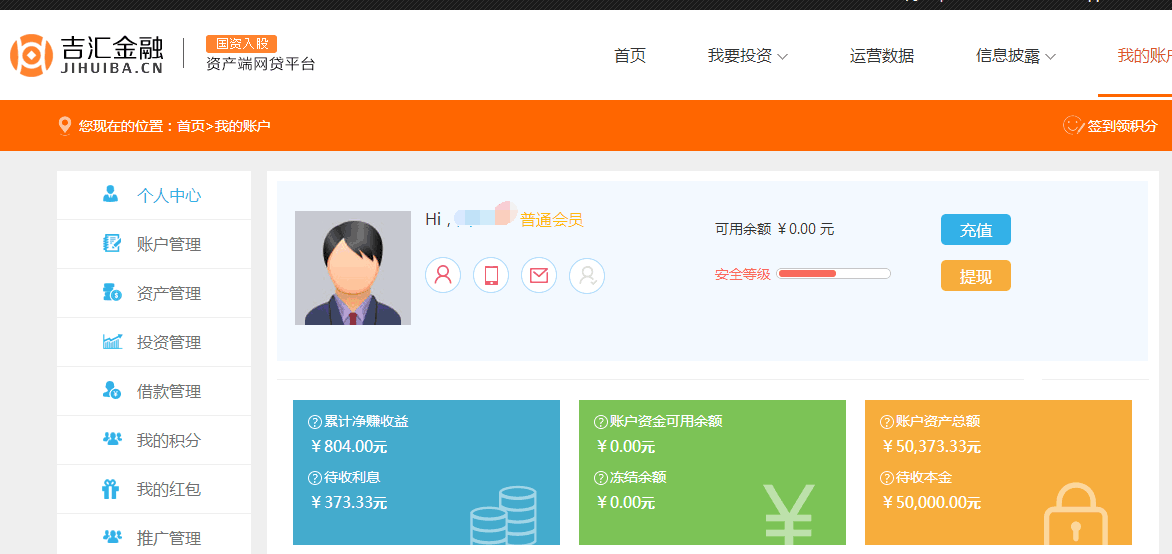Click the user verification icon under the greeting
The image size is (1172, 554).
point(443,275)
